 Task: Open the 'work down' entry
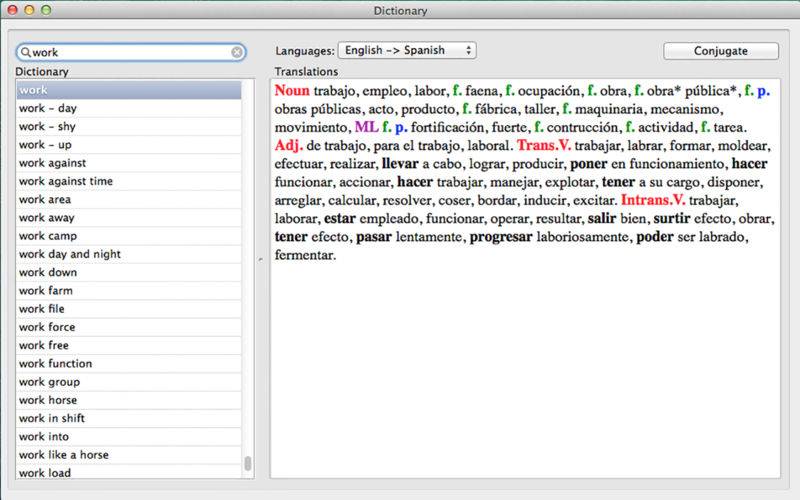click(x=129, y=272)
